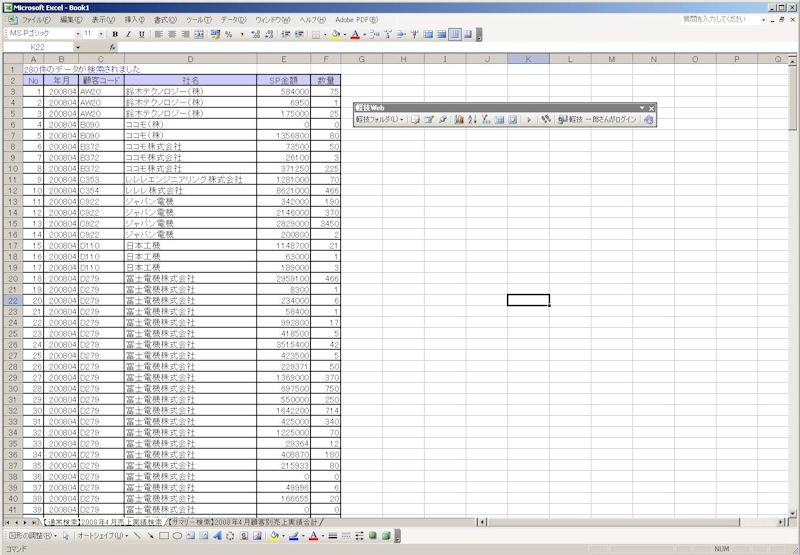Apply Comma style format
This screenshot has height=555, width=800.
(x=242, y=34)
